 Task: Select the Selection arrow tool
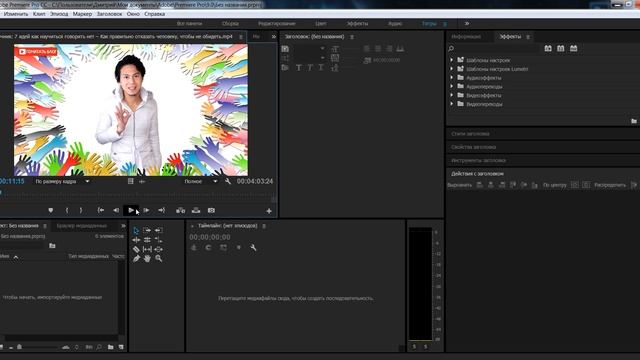136,231
